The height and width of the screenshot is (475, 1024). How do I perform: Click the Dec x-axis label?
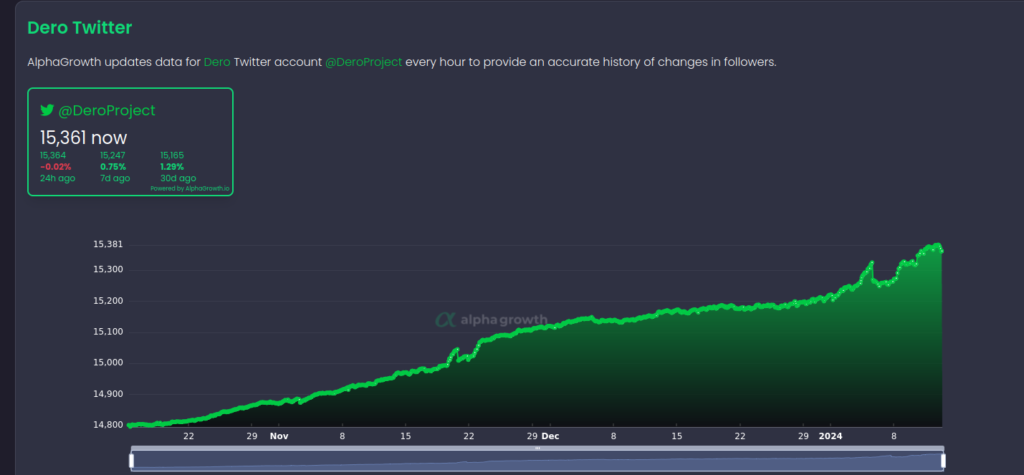(x=551, y=436)
